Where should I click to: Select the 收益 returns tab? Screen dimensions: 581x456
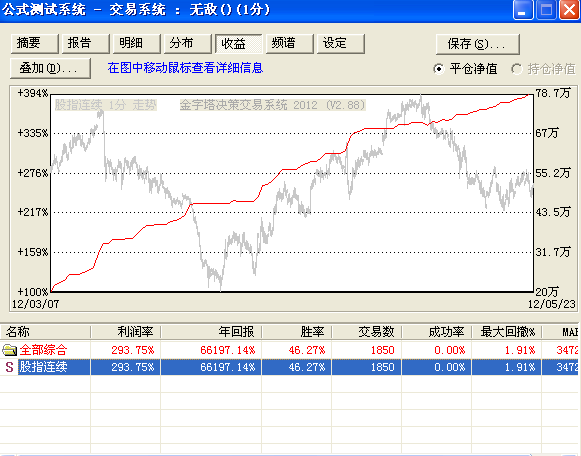tap(239, 44)
